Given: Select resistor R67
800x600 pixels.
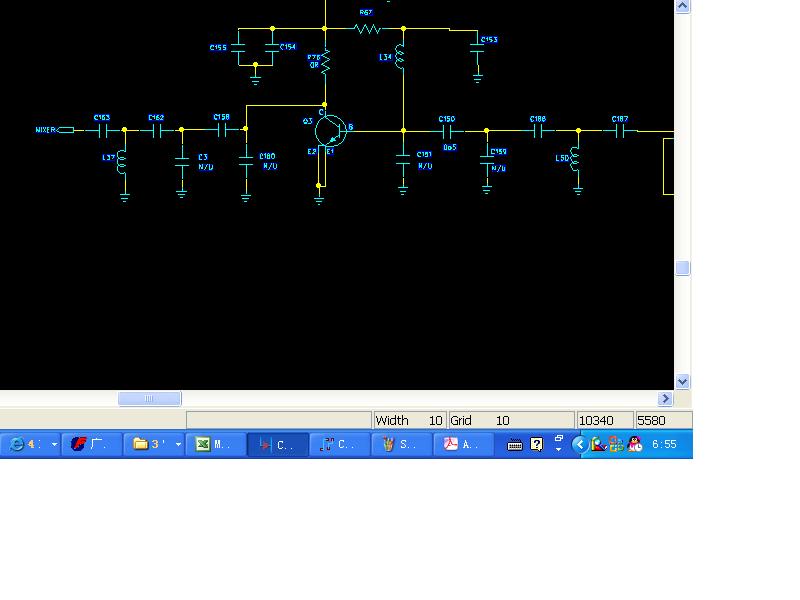Looking at the screenshot, I should [367, 29].
